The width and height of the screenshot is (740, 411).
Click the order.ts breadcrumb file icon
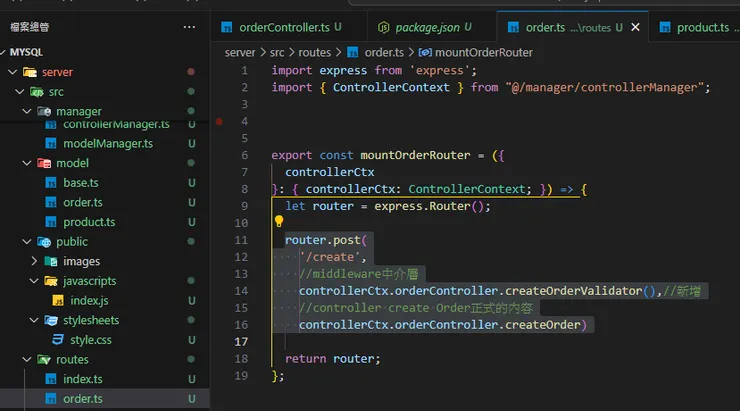click(x=353, y=52)
